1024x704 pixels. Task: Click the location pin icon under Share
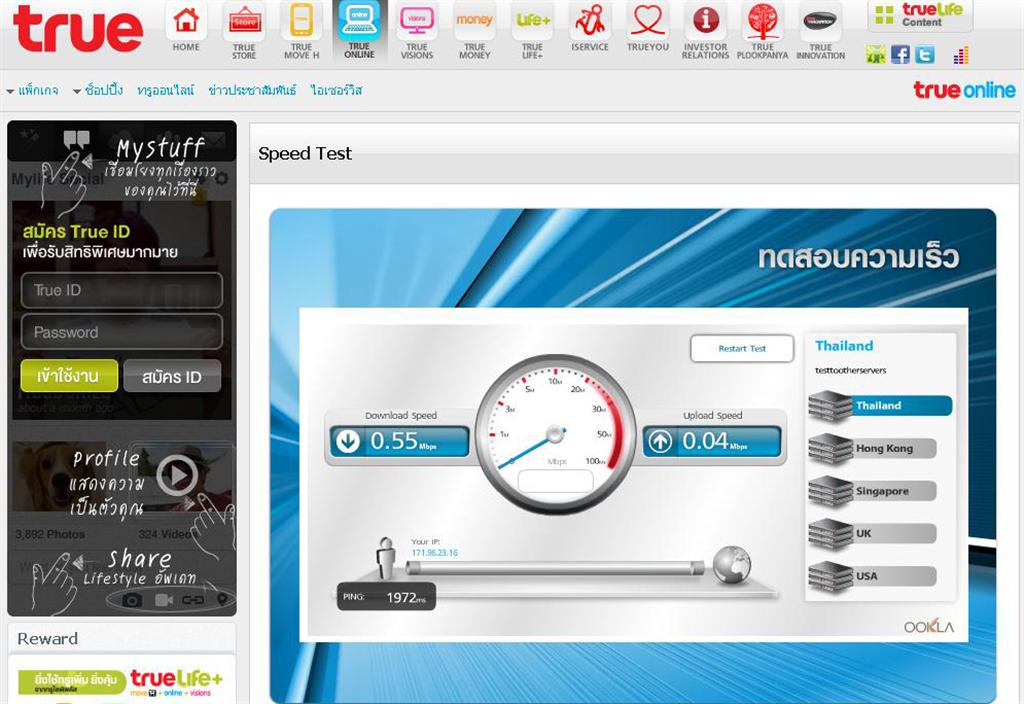pos(222,599)
